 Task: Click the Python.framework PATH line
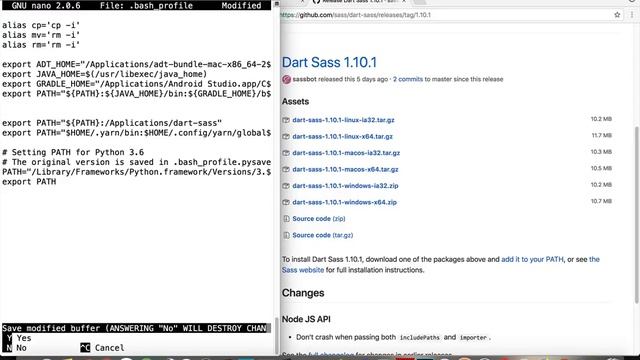136,172
